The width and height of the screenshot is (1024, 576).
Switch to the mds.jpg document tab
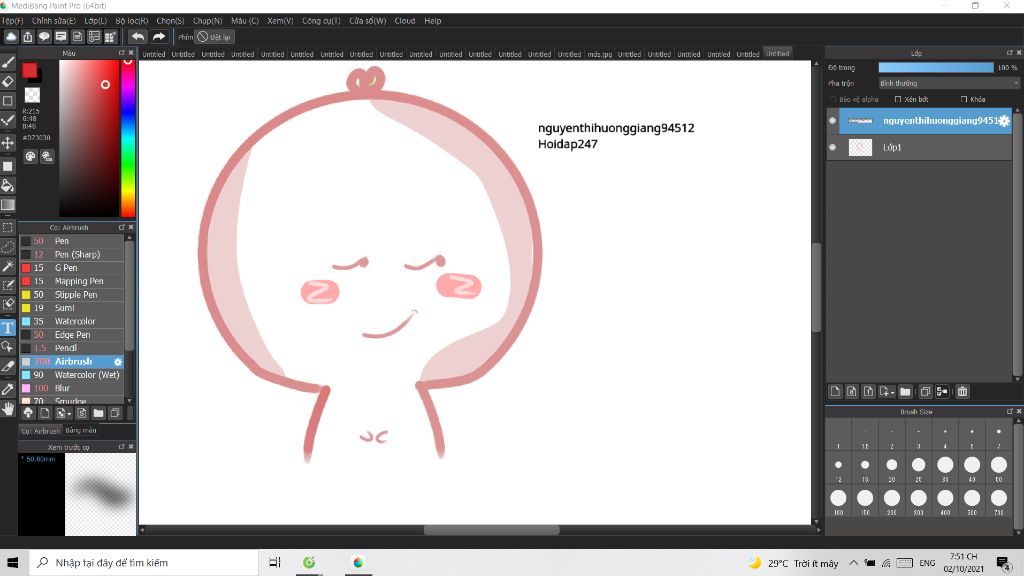(x=600, y=54)
